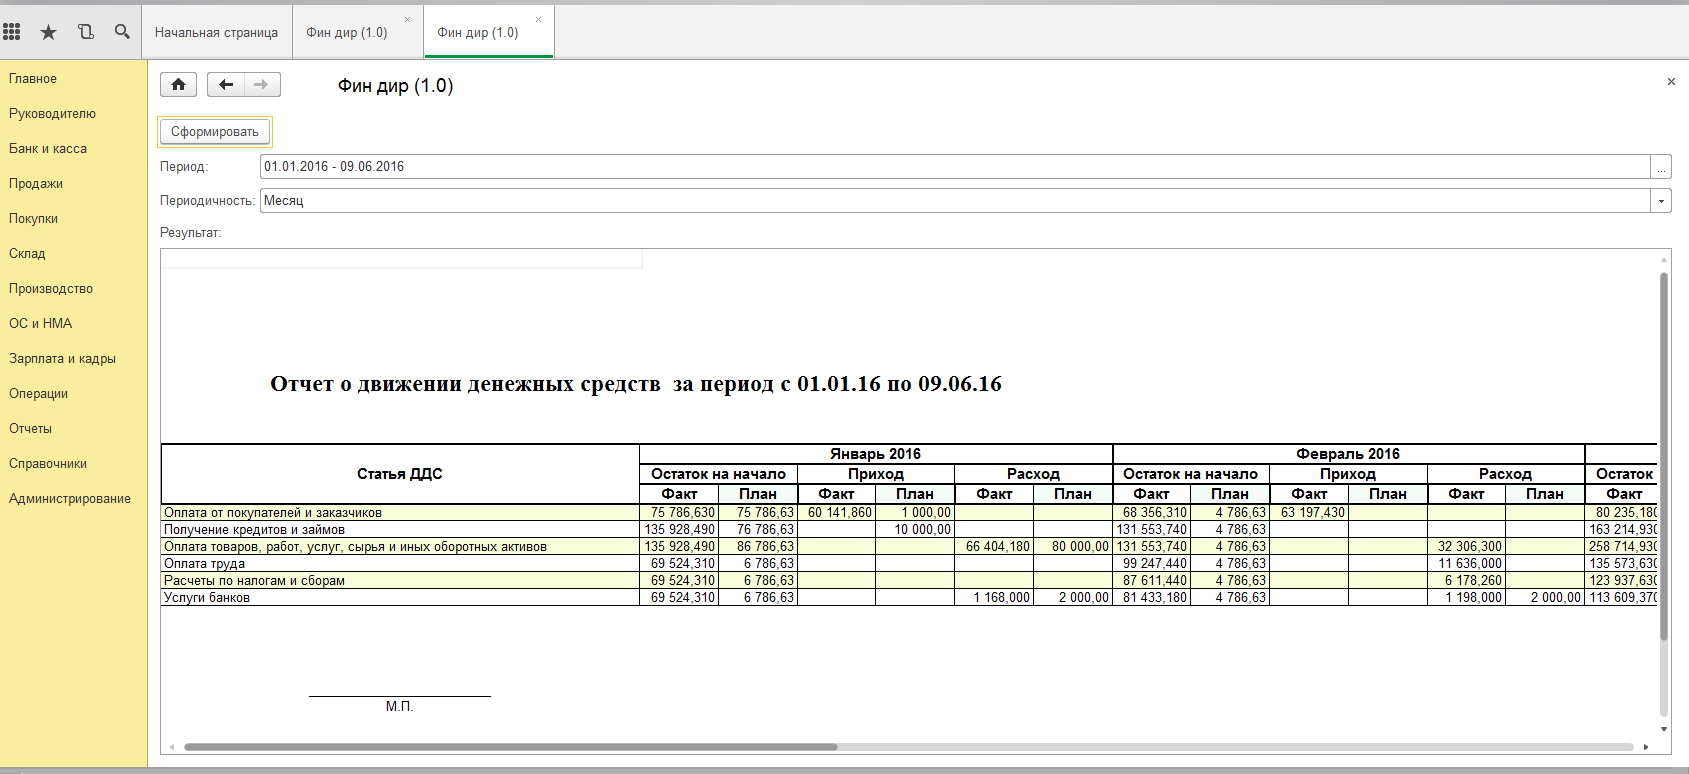Open the Справочники section
This screenshot has height=774, width=1689.
(x=48, y=464)
